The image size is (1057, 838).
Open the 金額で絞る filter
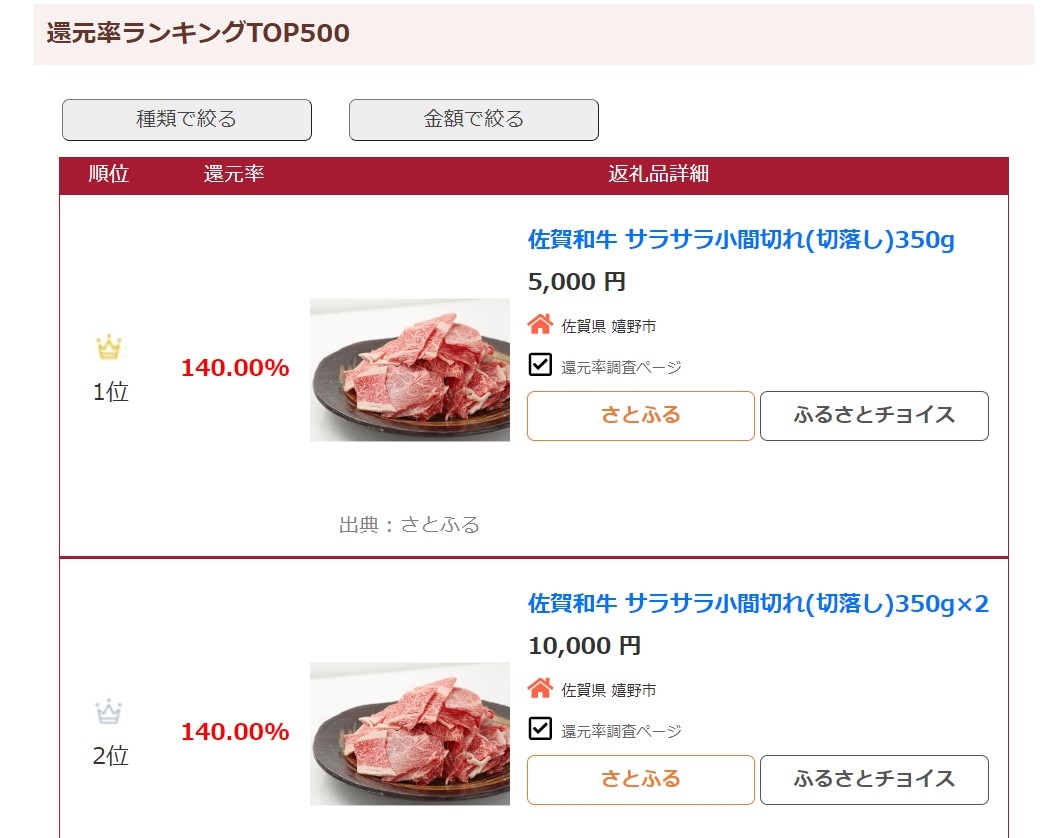pyautogui.click(x=472, y=119)
